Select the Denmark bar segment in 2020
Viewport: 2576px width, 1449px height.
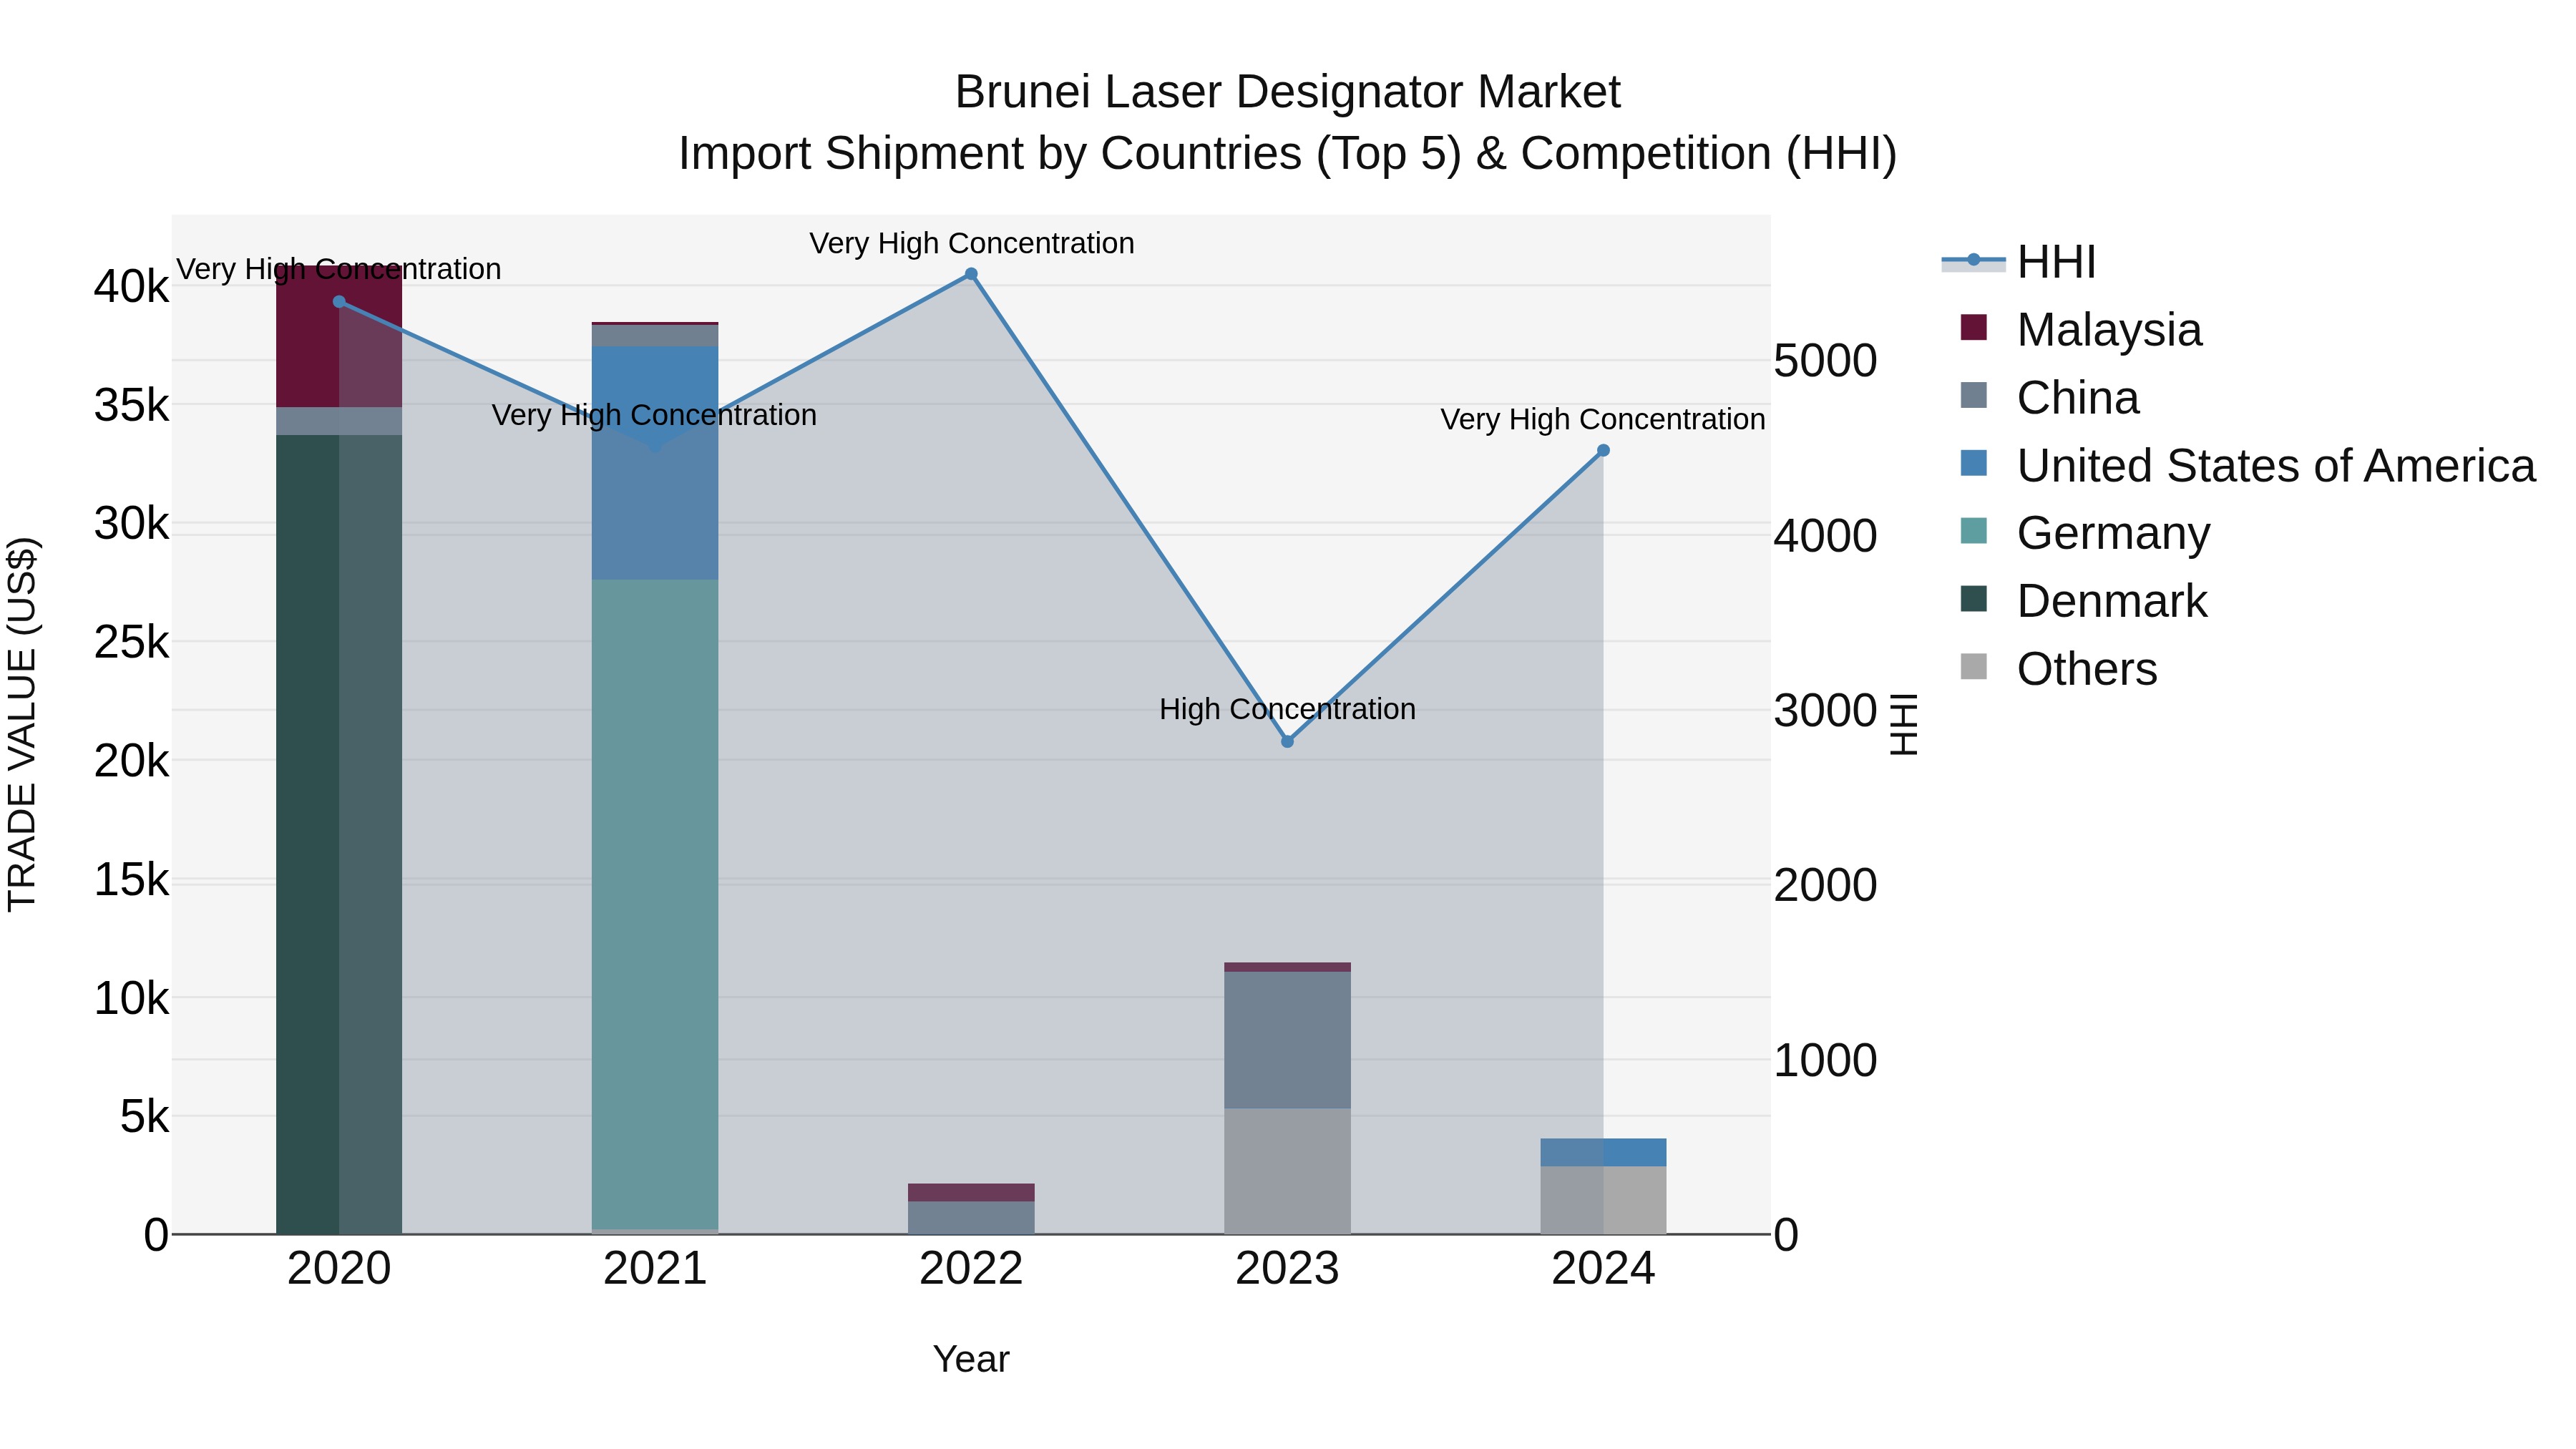point(339,834)
